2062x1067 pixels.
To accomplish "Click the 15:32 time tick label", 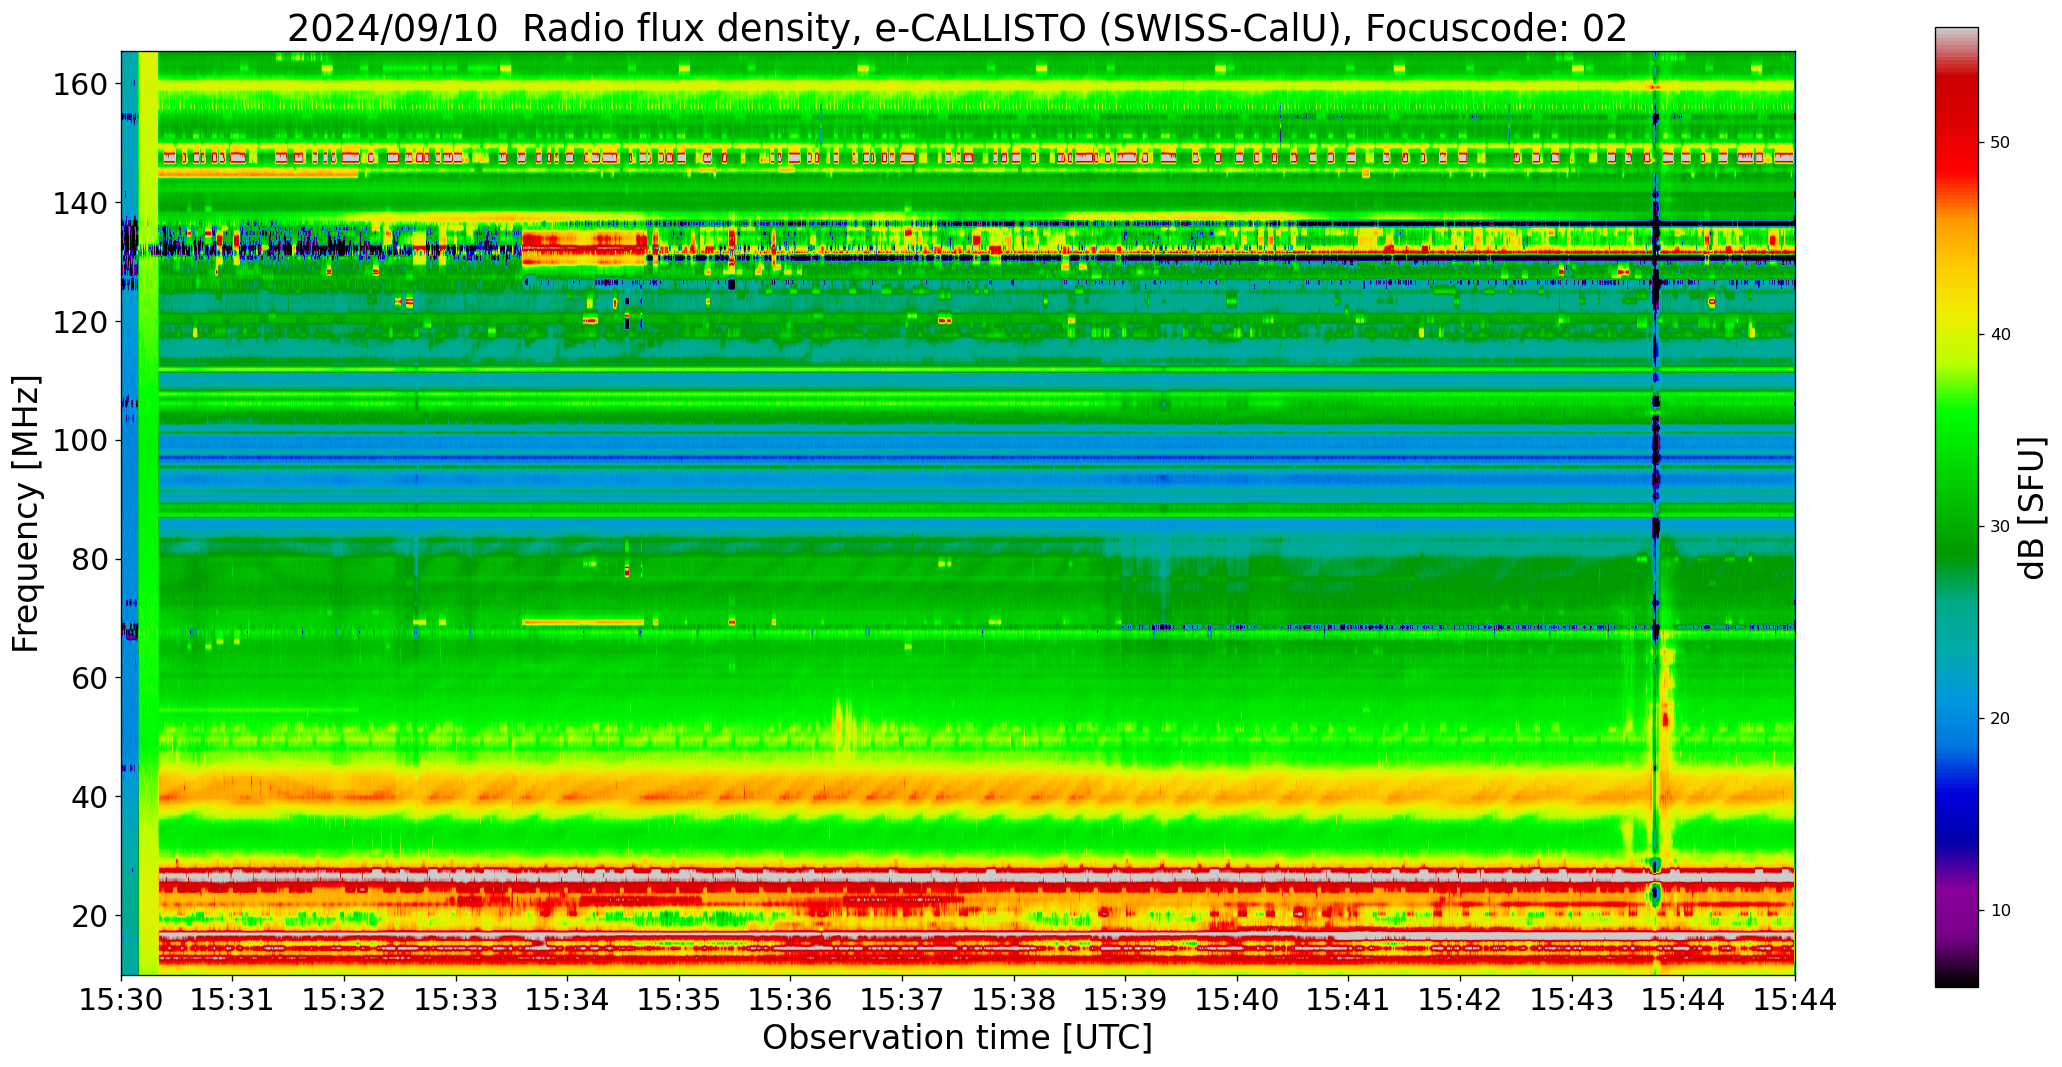I will (345, 999).
